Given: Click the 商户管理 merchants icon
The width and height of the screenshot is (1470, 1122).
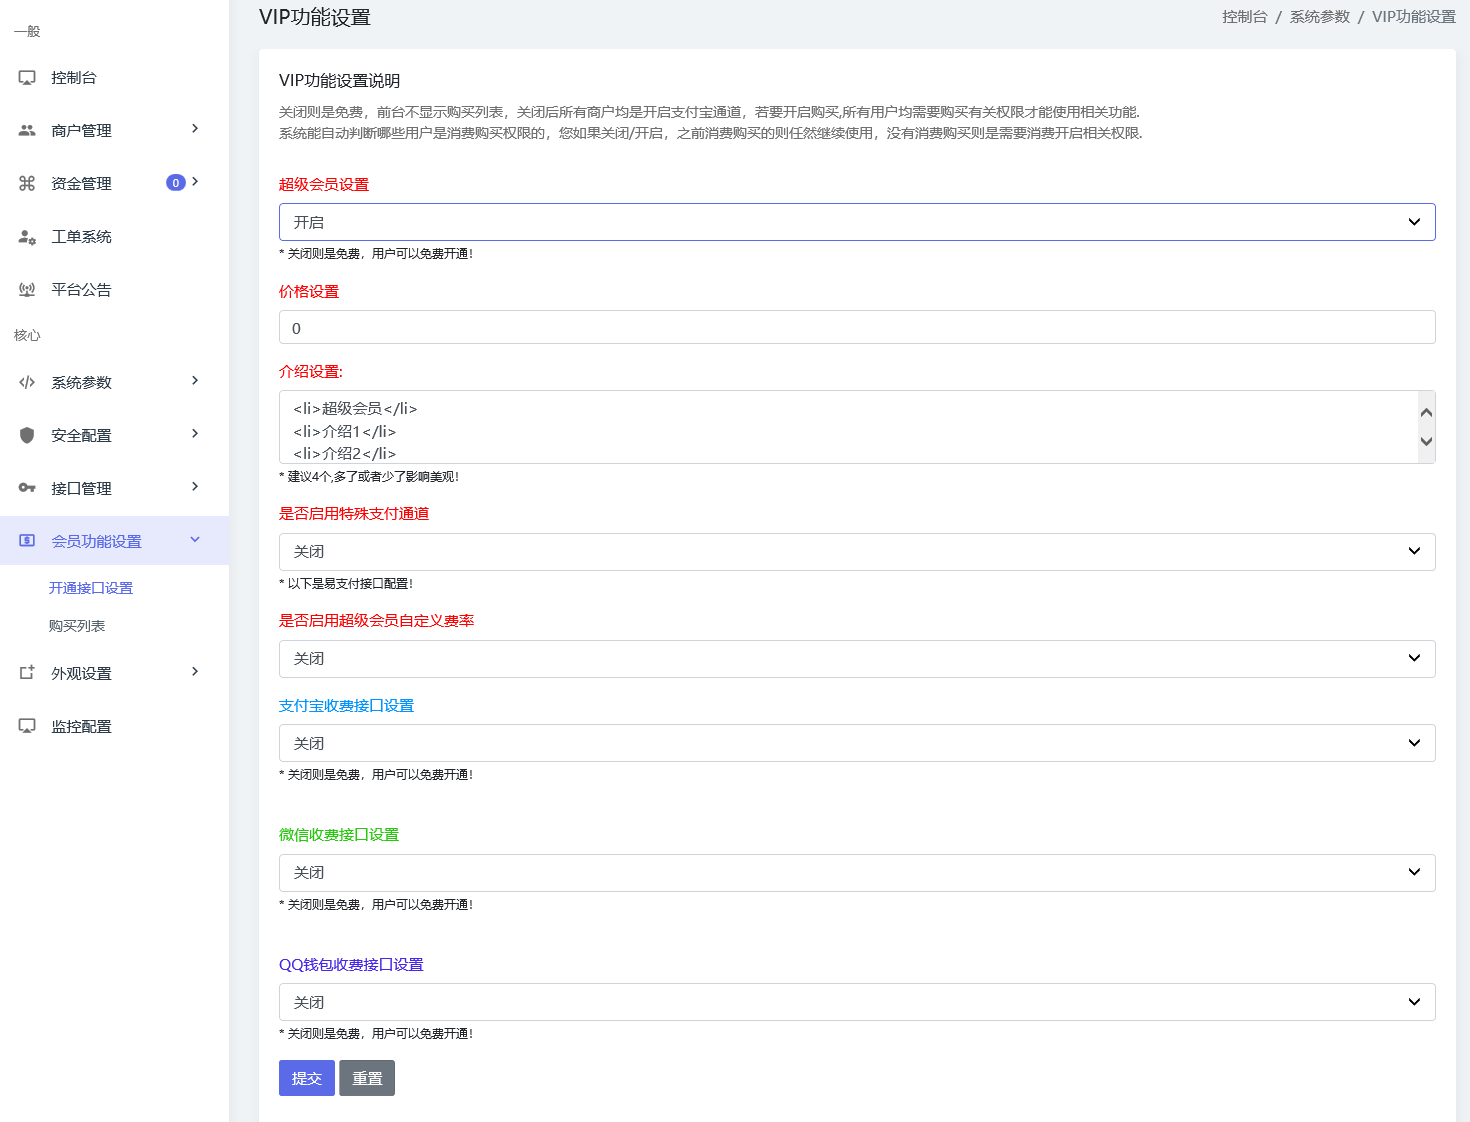Looking at the screenshot, I should (26, 129).
